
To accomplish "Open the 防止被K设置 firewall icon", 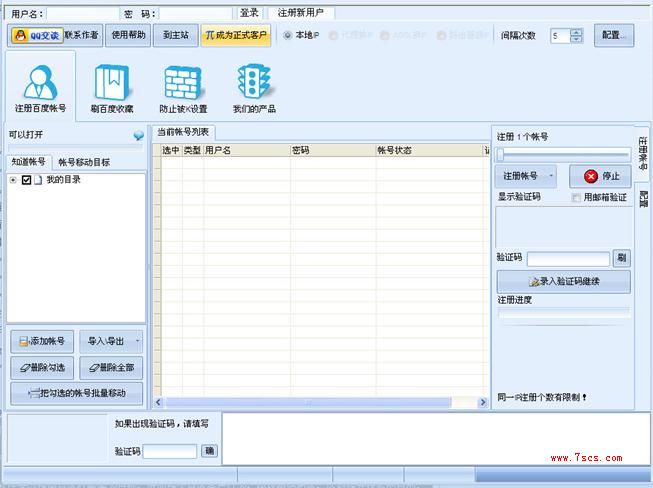I will [x=183, y=86].
